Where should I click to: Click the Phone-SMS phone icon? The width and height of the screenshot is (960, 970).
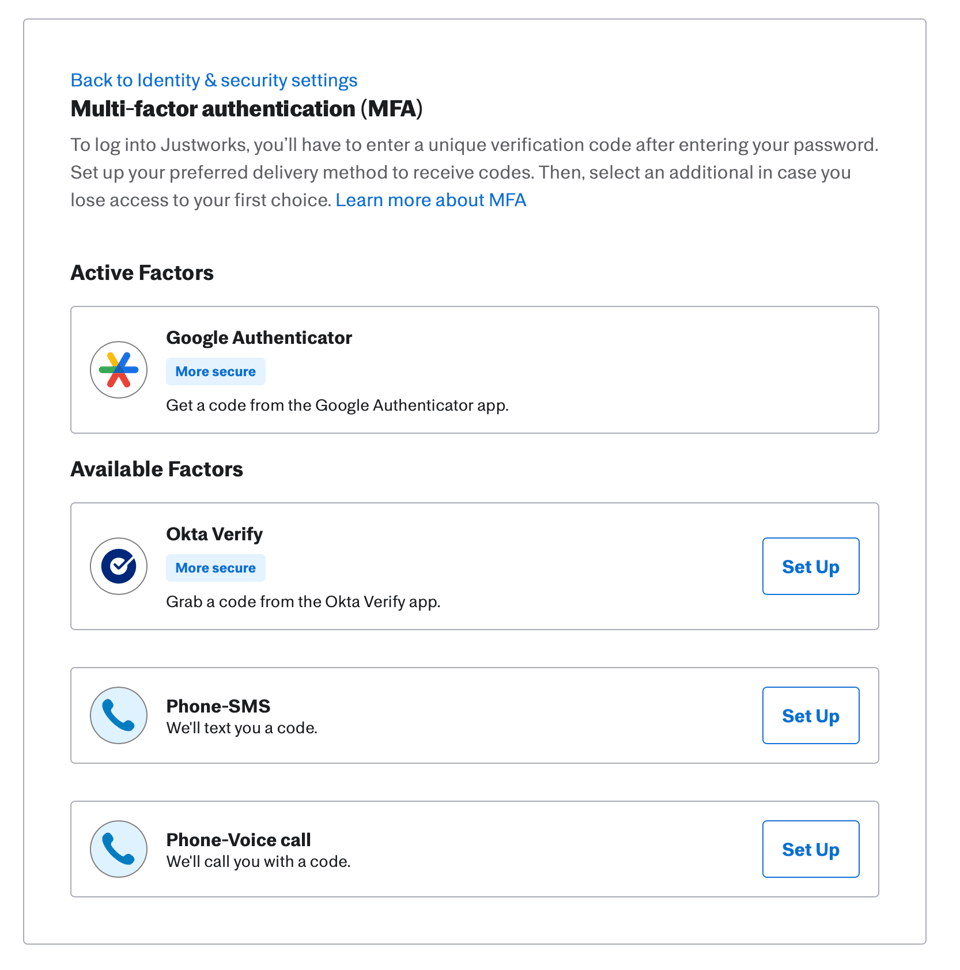click(119, 716)
